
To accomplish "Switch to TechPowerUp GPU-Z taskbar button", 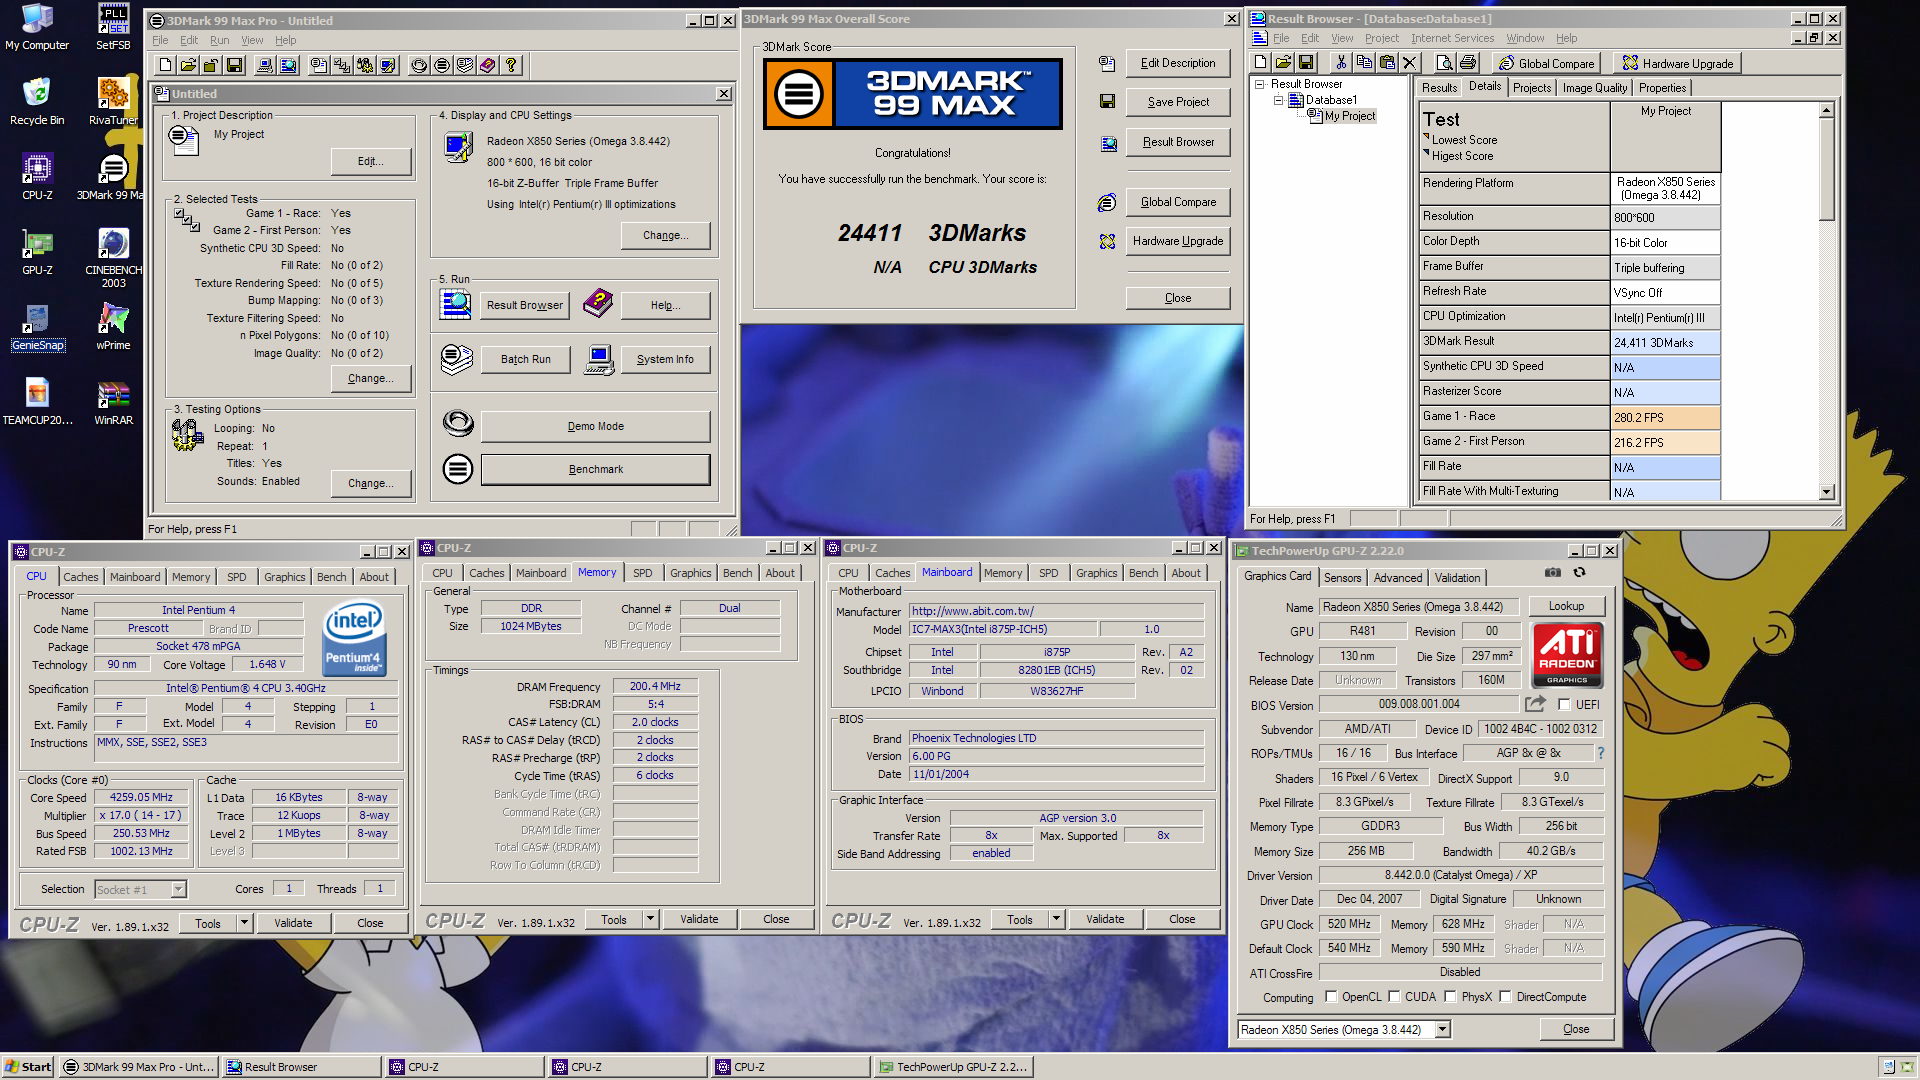I will pos(952,1067).
